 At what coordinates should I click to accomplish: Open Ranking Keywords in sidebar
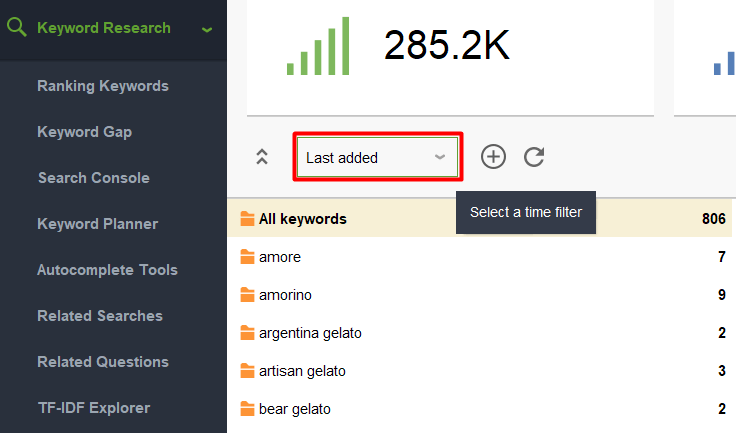(x=103, y=86)
